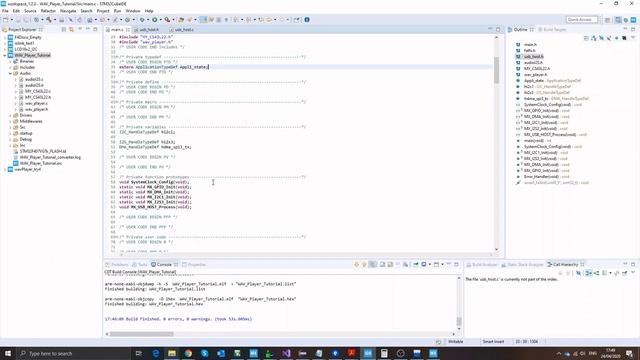Collapse the WAV_Player_Tutorial project

coord(5,55)
